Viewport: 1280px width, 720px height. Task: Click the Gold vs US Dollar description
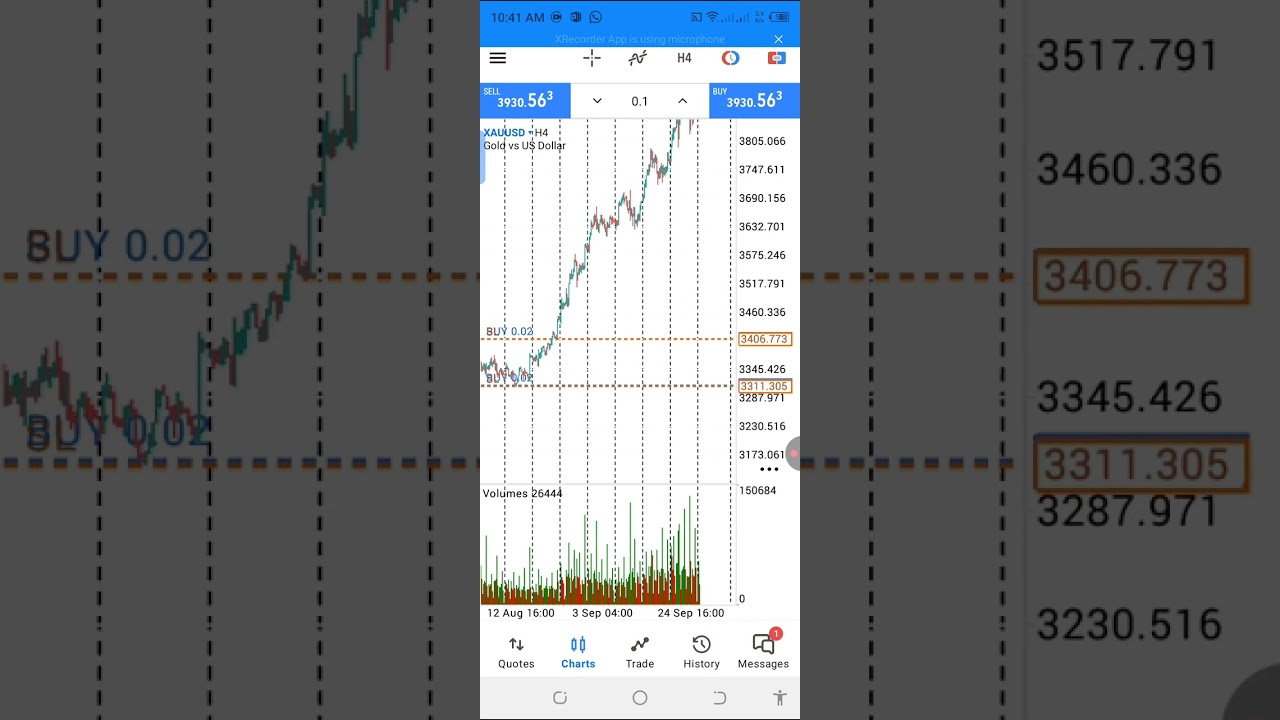(524, 146)
